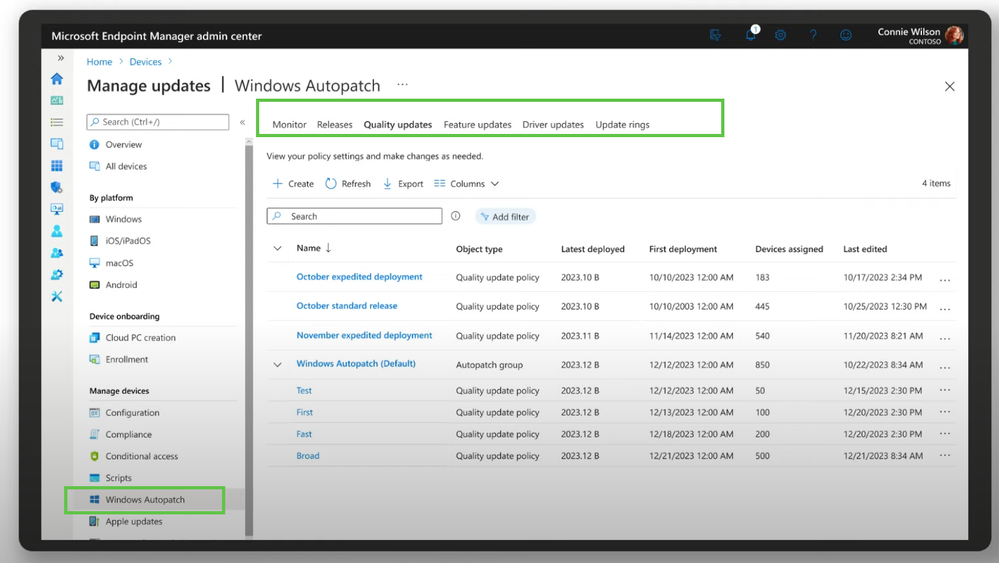This screenshot has width=999, height=563.
Task: Select Overview in side menu
Action: (124, 145)
